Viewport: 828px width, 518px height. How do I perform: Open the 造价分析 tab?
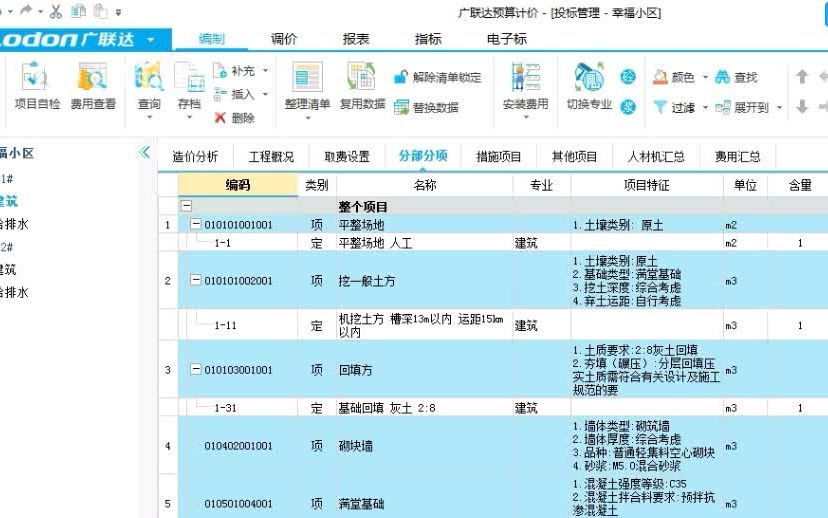pyautogui.click(x=195, y=156)
